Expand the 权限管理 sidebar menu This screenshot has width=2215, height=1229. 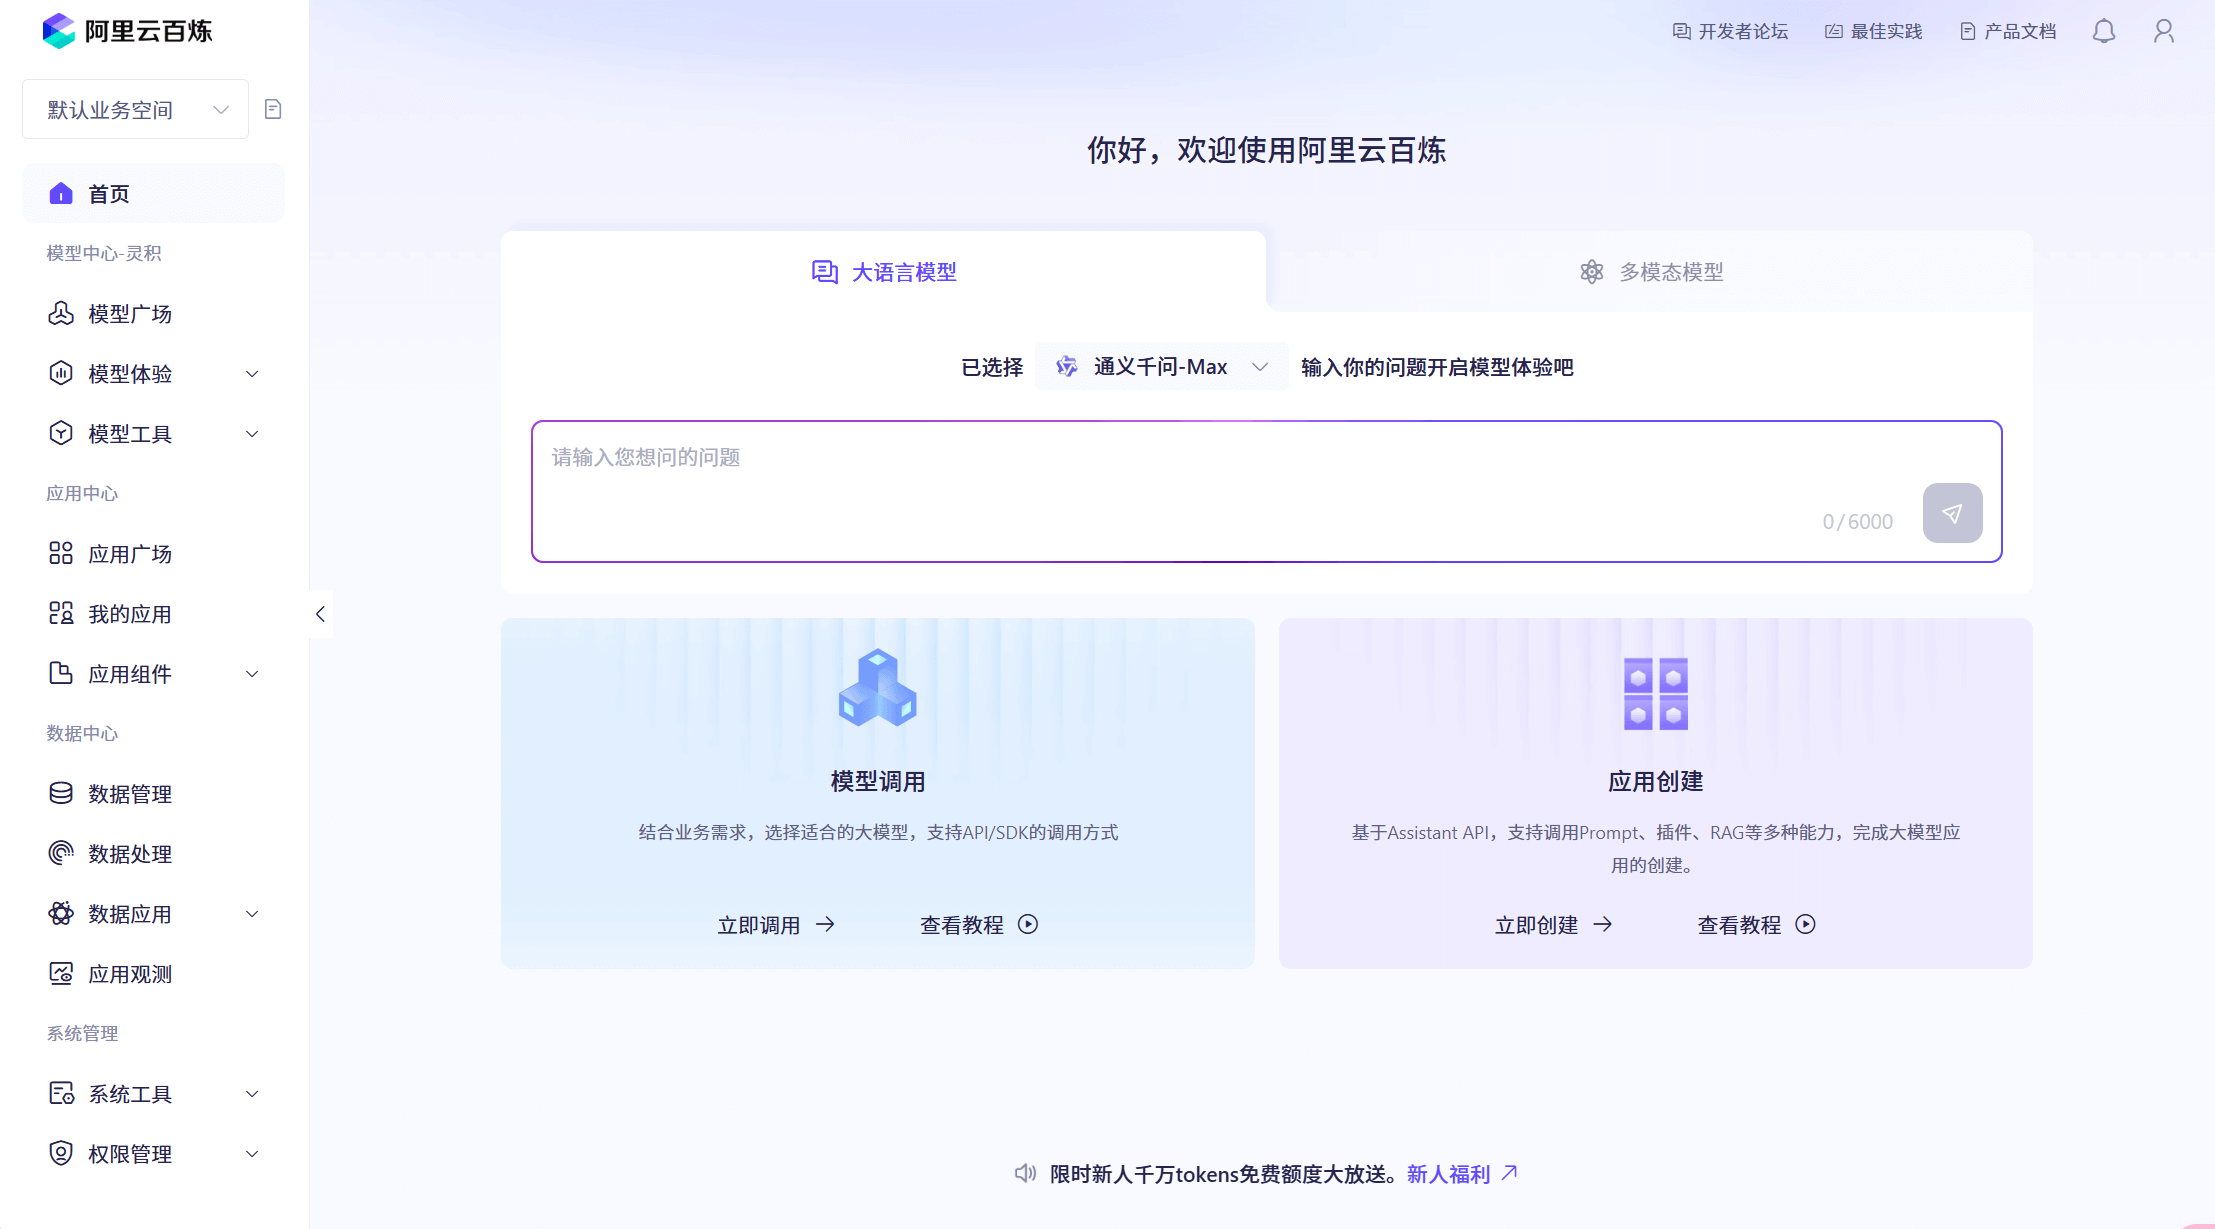pyautogui.click(x=153, y=1154)
